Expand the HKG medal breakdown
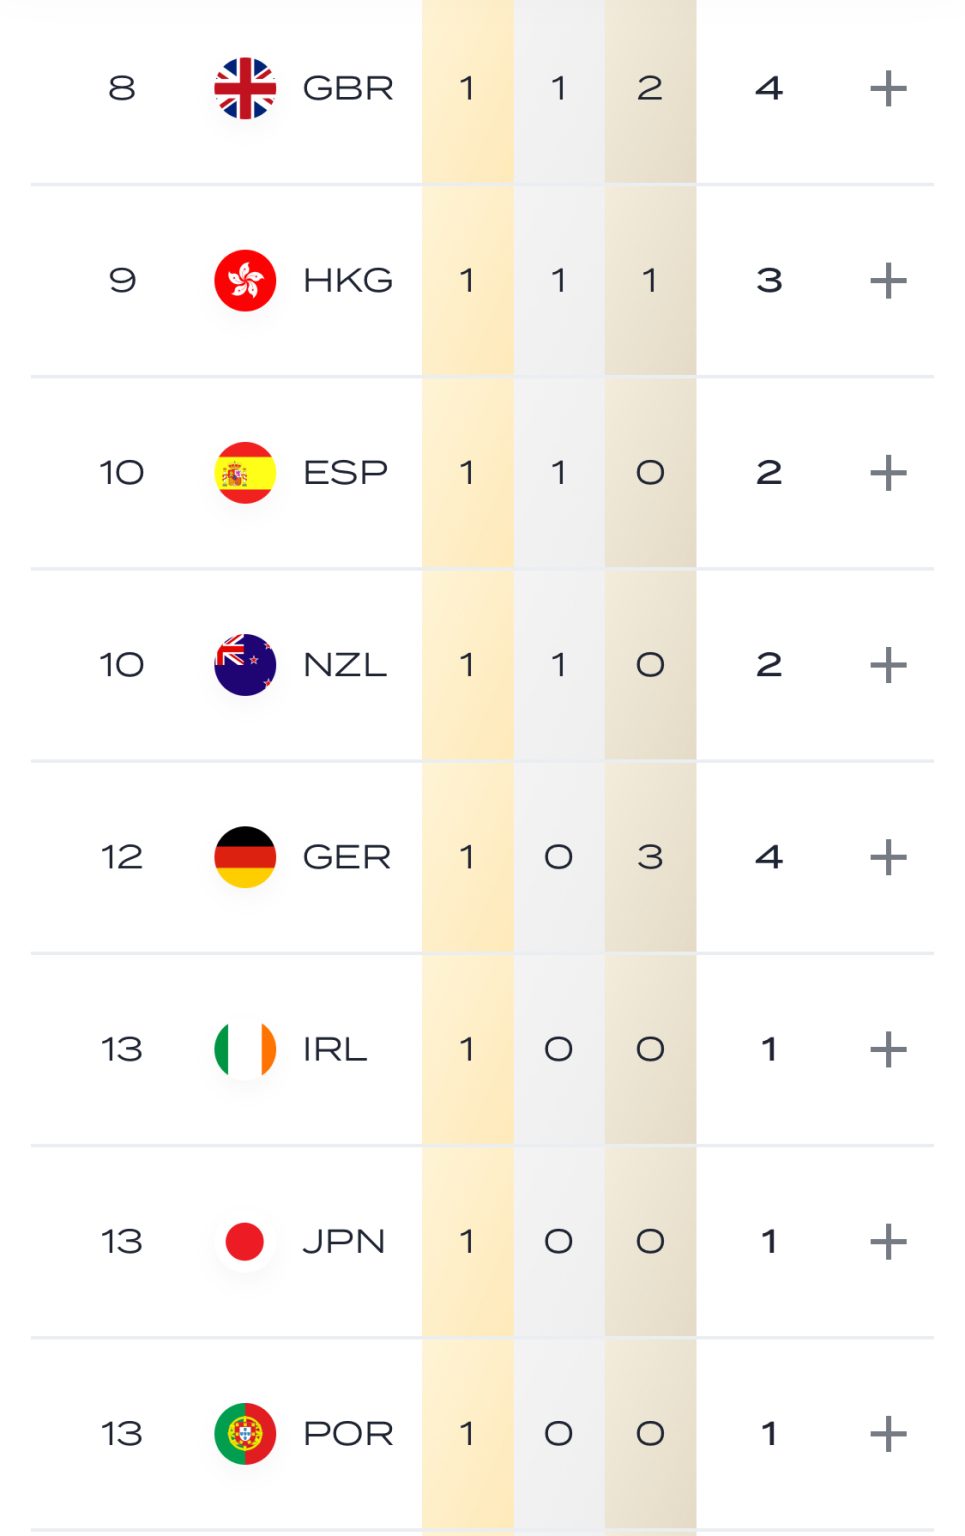 coord(888,280)
